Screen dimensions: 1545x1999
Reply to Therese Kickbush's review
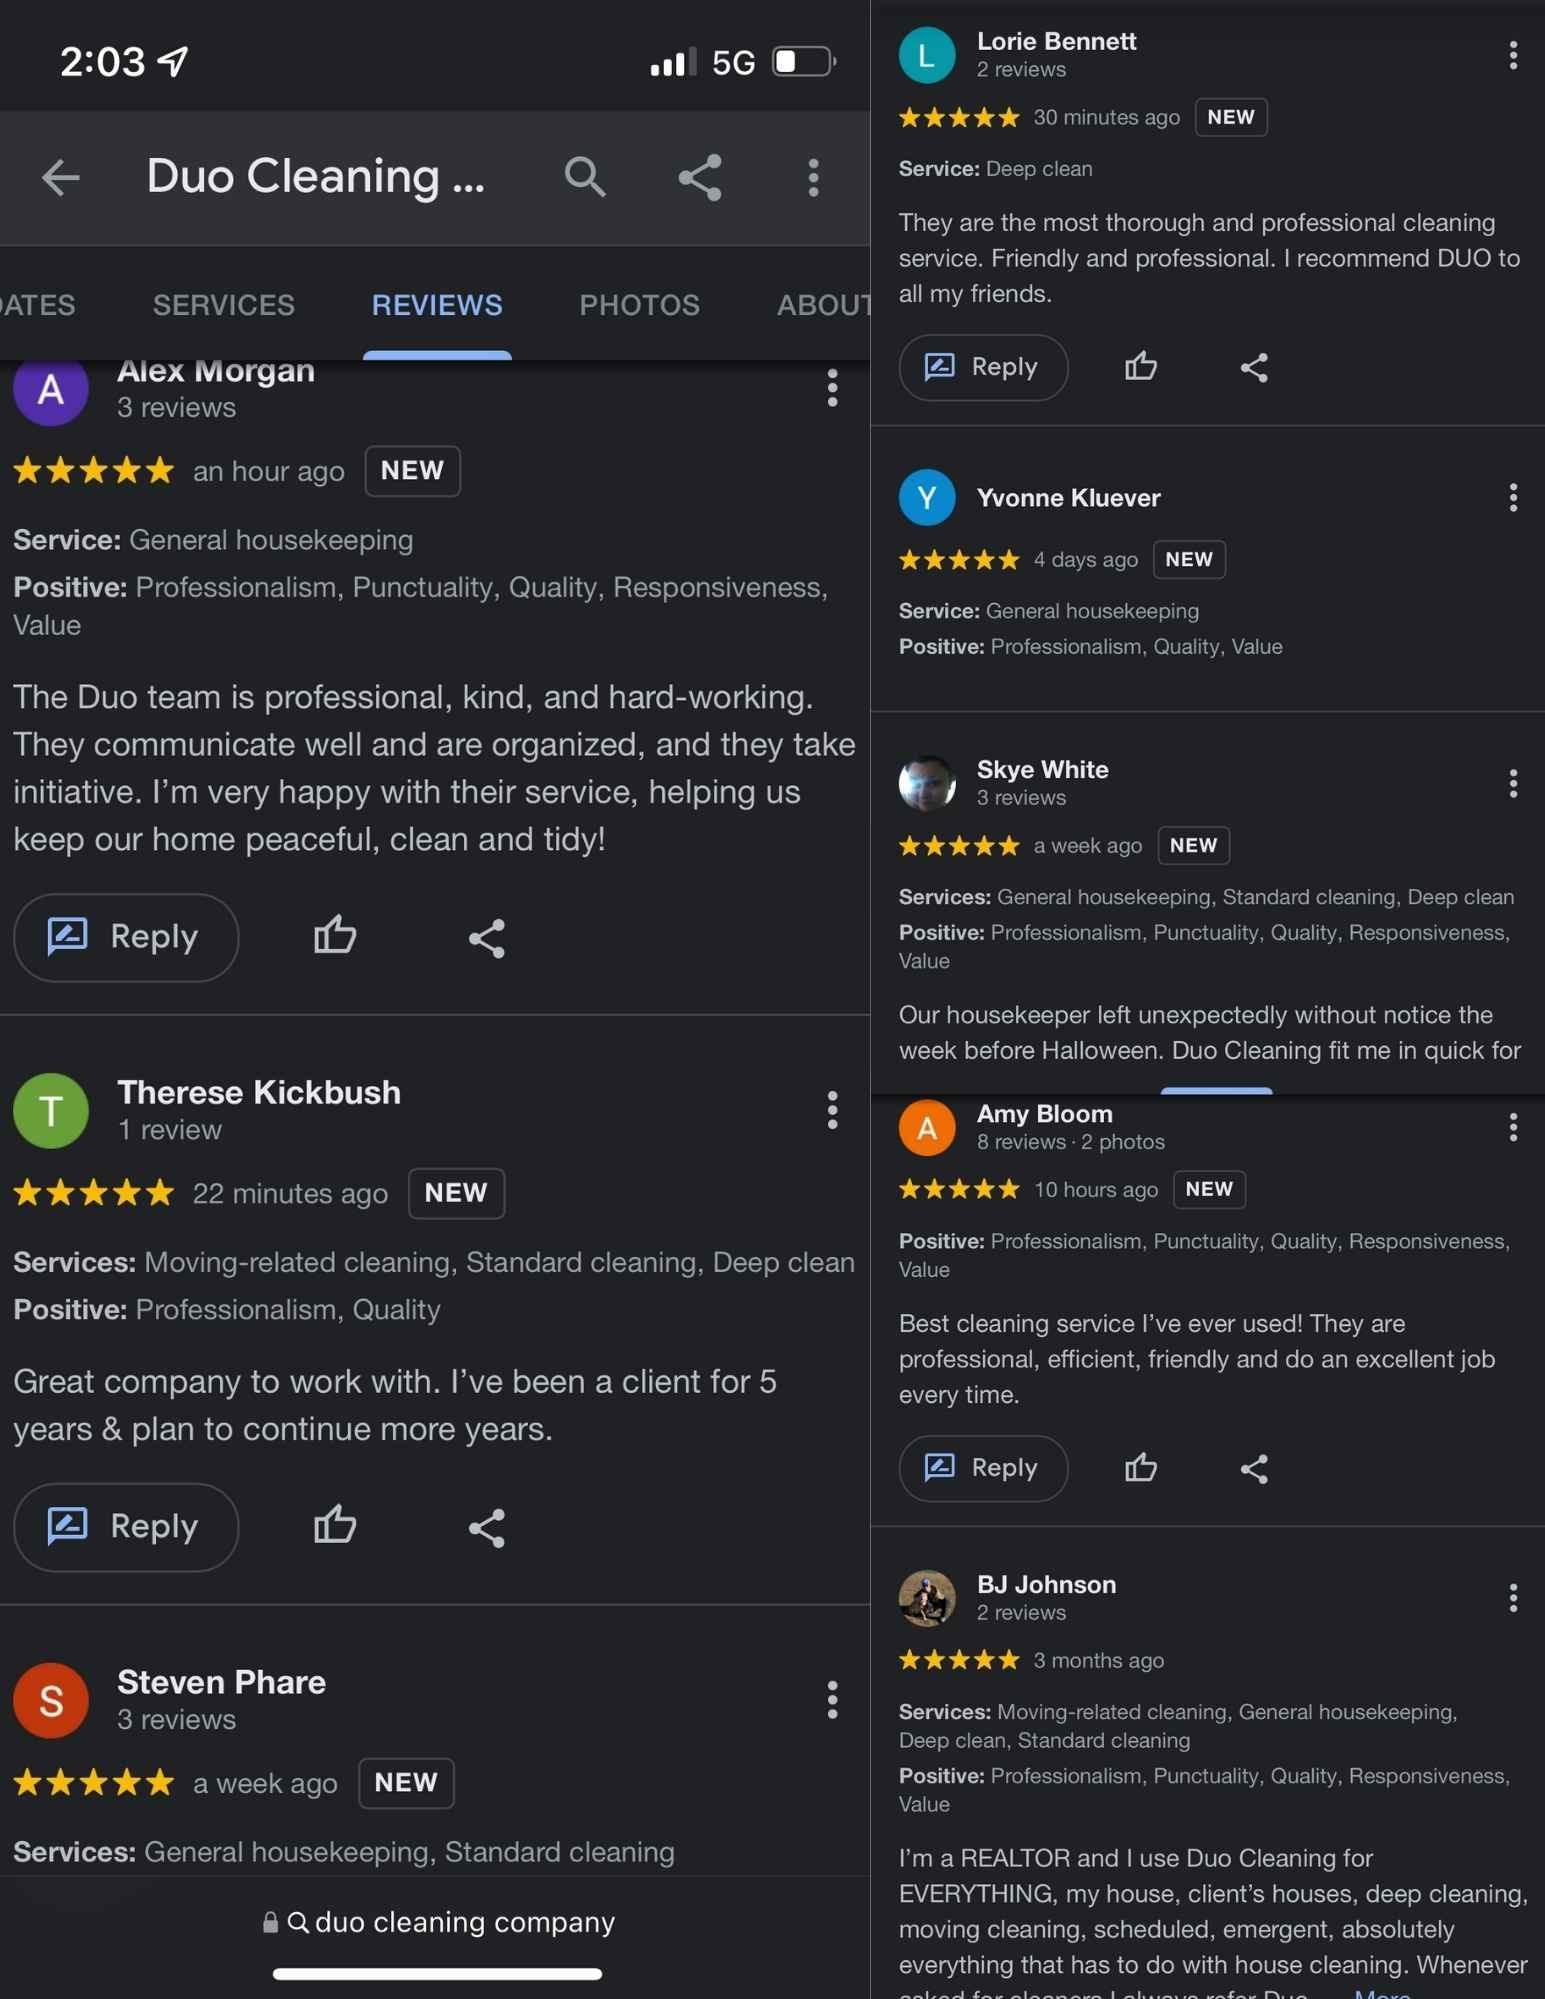point(126,1527)
